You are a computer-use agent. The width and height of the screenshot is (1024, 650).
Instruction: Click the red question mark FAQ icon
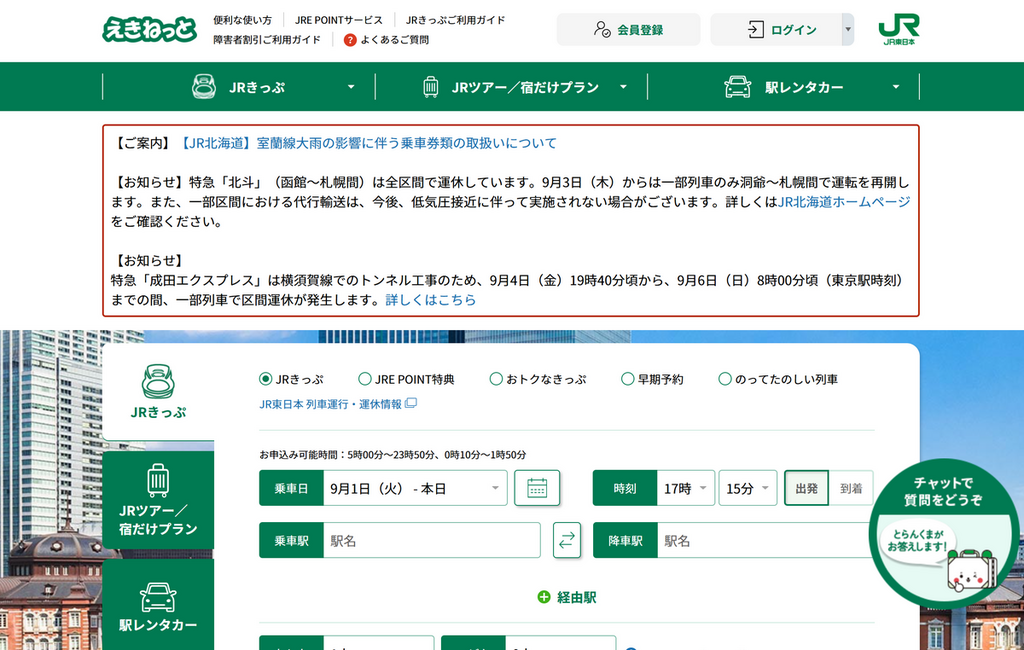[350, 40]
